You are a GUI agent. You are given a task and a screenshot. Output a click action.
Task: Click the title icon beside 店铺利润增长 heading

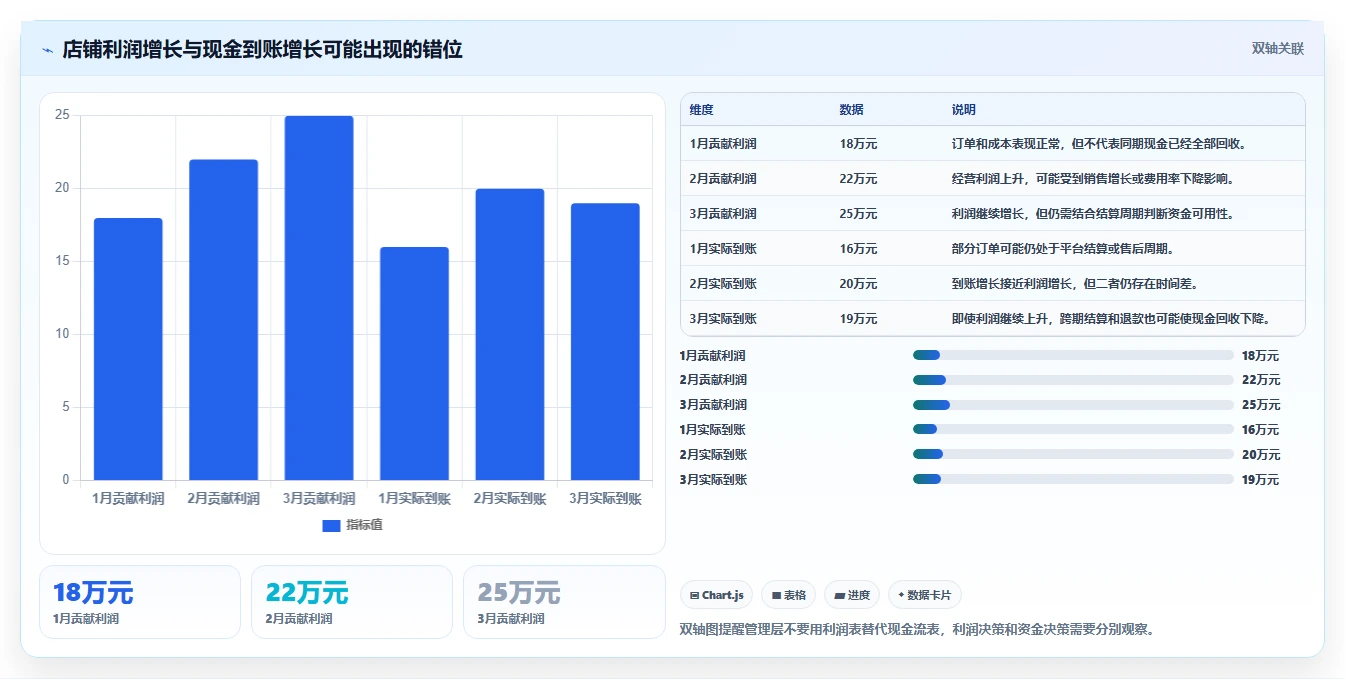47,50
